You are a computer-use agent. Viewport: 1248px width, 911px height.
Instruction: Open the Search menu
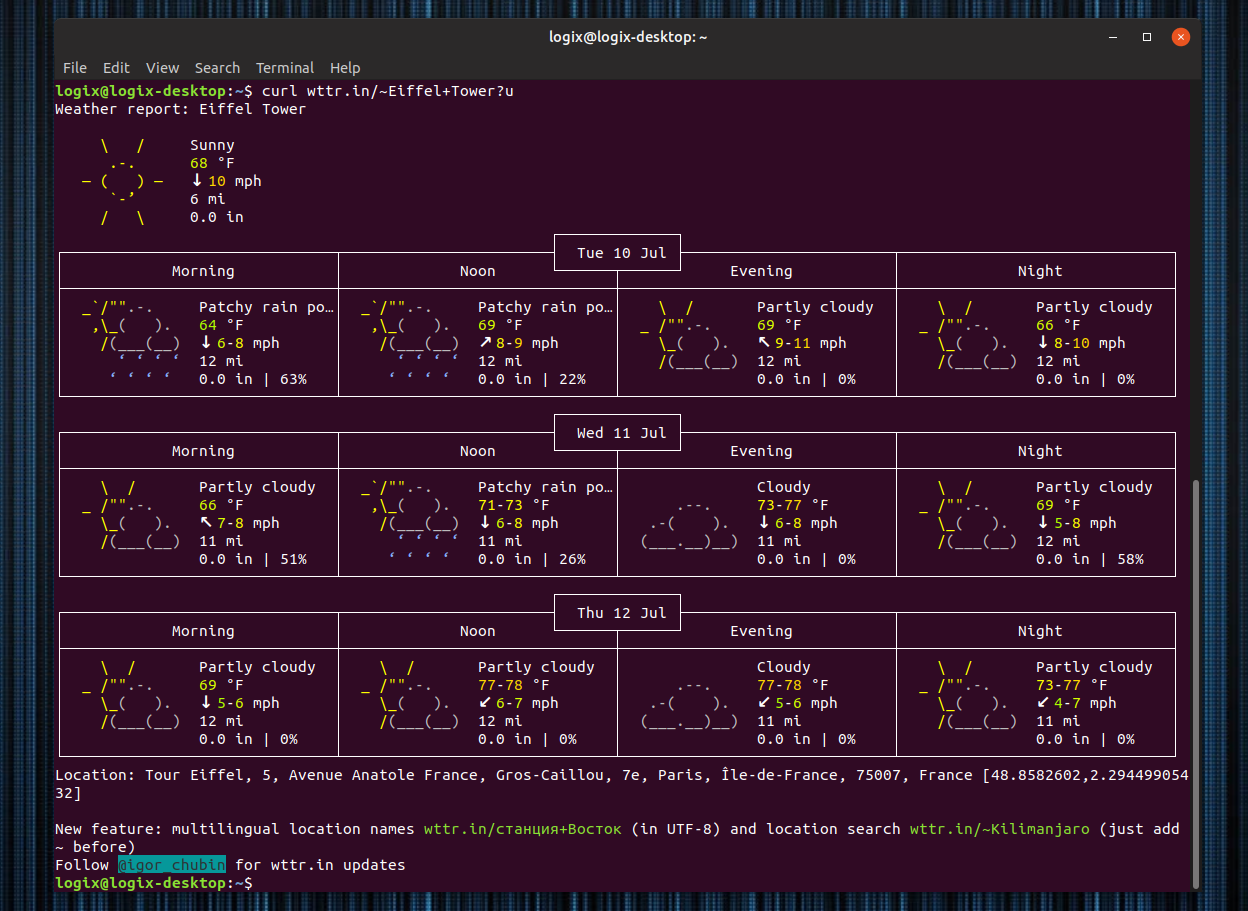pos(217,67)
